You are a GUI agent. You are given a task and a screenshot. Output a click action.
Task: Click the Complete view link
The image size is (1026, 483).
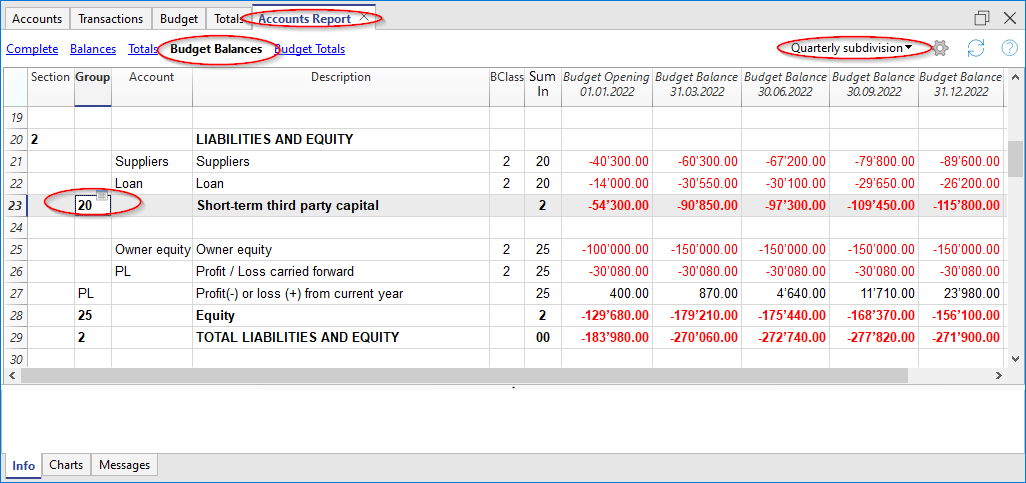[x=32, y=49]
